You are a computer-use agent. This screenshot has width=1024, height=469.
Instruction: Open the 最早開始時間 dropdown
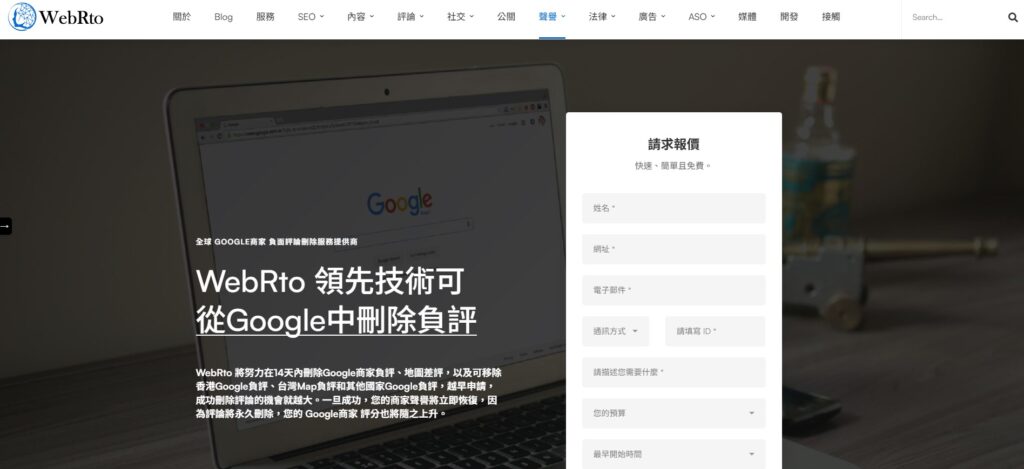[673, 454]
